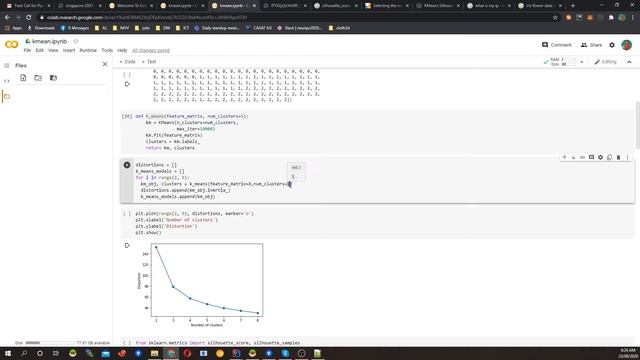Add a new Code cell
The height and width of the screenshot is (360, 640).
pos(127,62)
